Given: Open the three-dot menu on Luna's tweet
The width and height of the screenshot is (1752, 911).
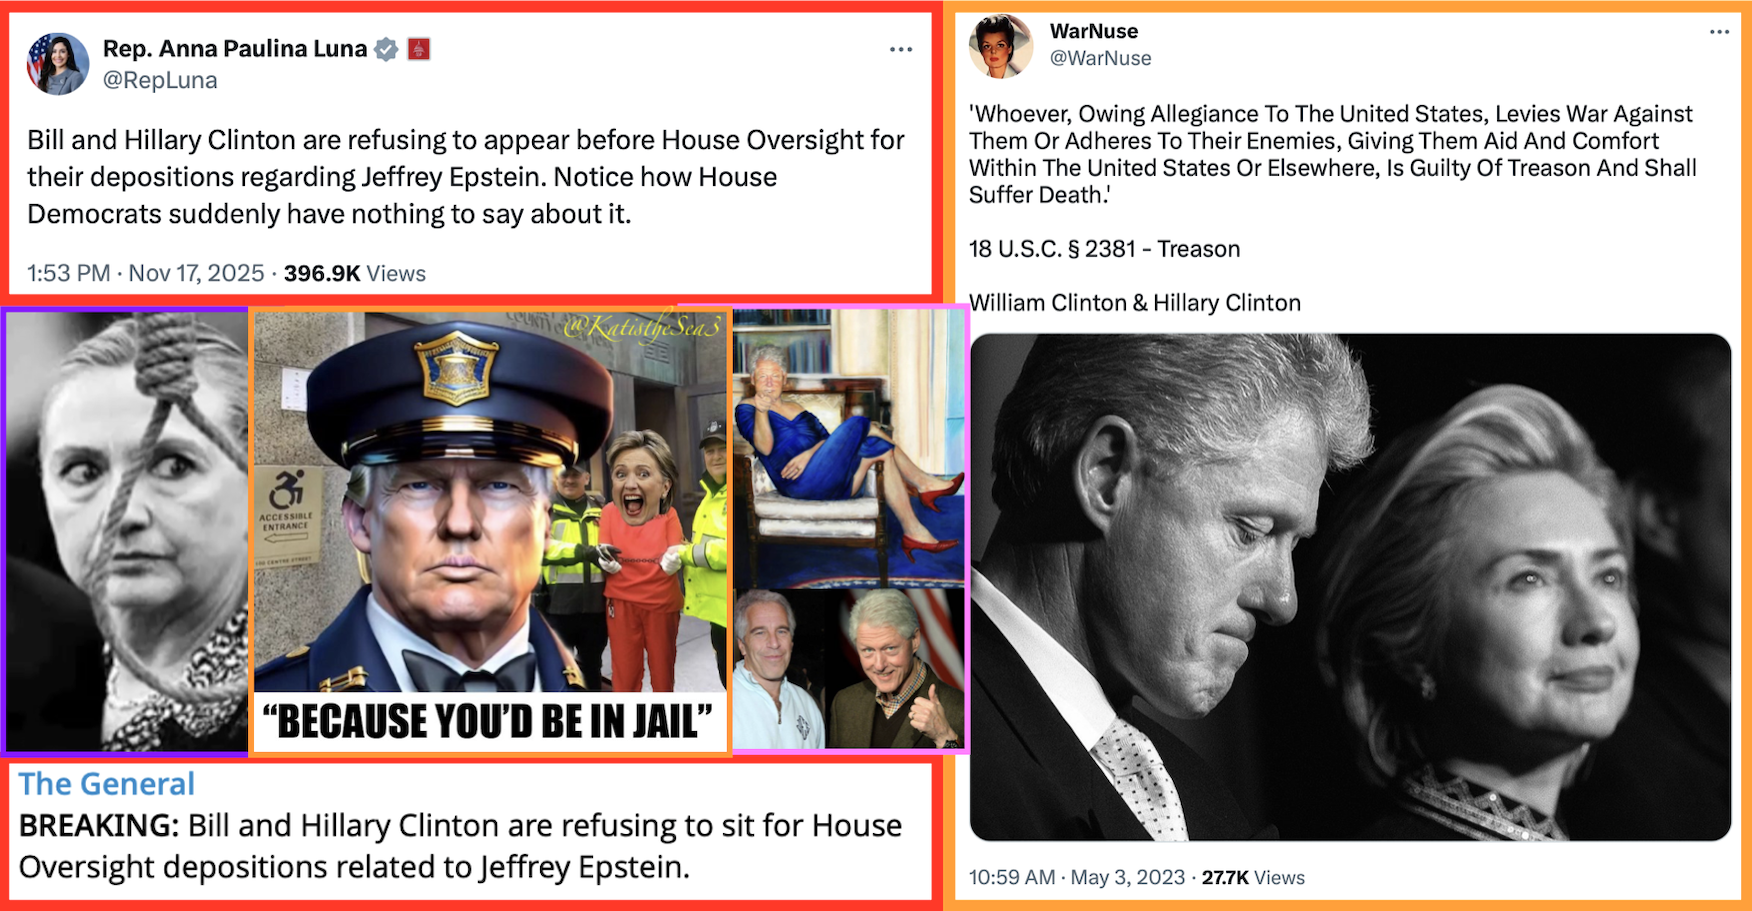Looking at the screenshot, I should [x=901, y=49].
